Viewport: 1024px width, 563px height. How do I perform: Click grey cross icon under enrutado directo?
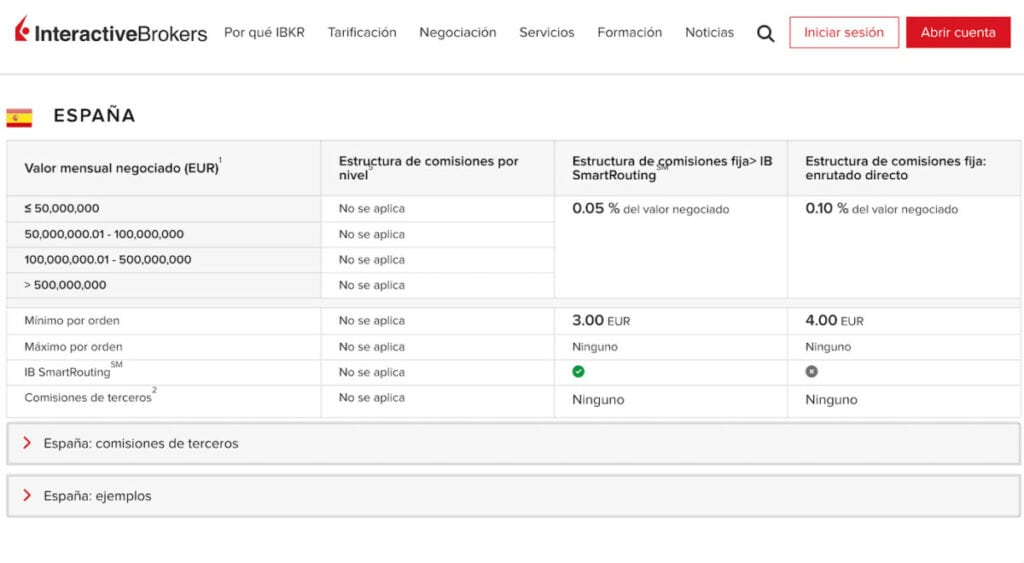(x=812, y=372)
